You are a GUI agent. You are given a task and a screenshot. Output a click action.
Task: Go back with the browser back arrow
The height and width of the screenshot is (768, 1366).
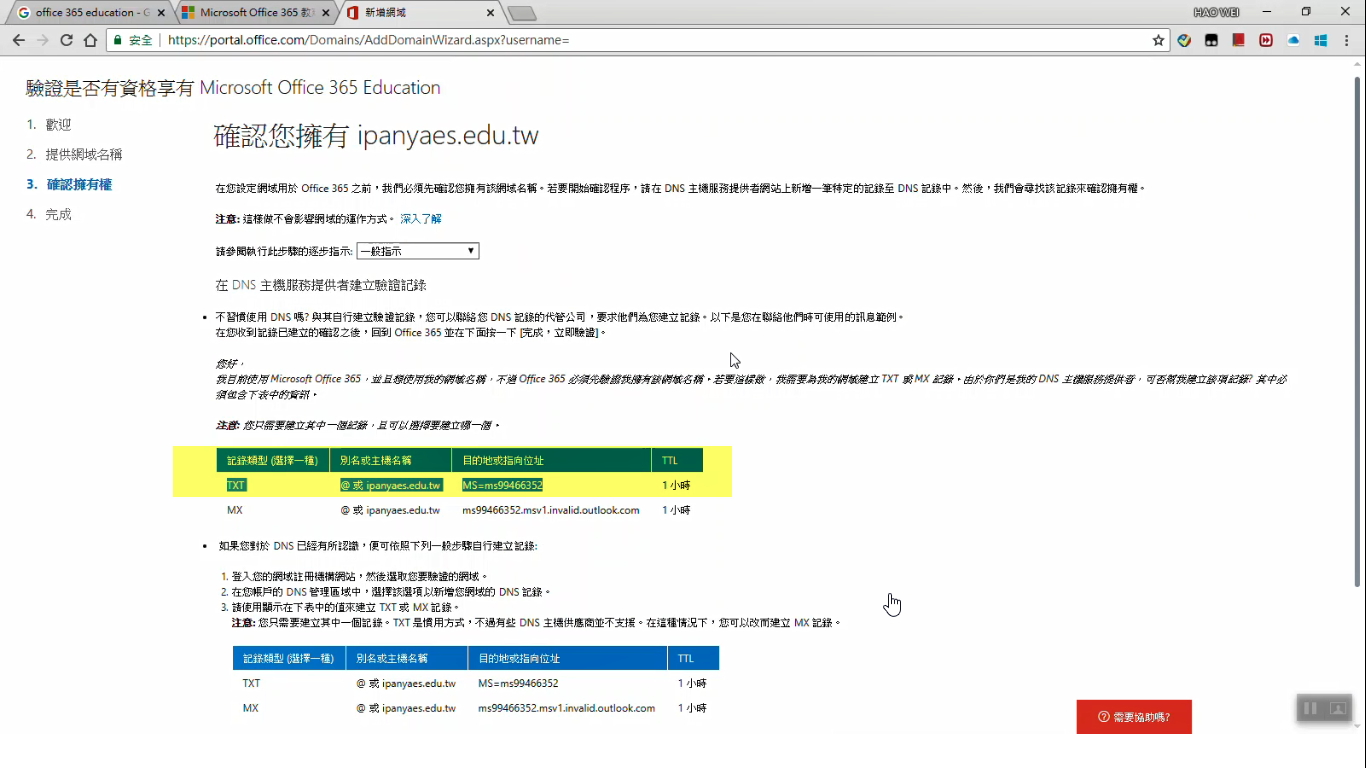18,40
